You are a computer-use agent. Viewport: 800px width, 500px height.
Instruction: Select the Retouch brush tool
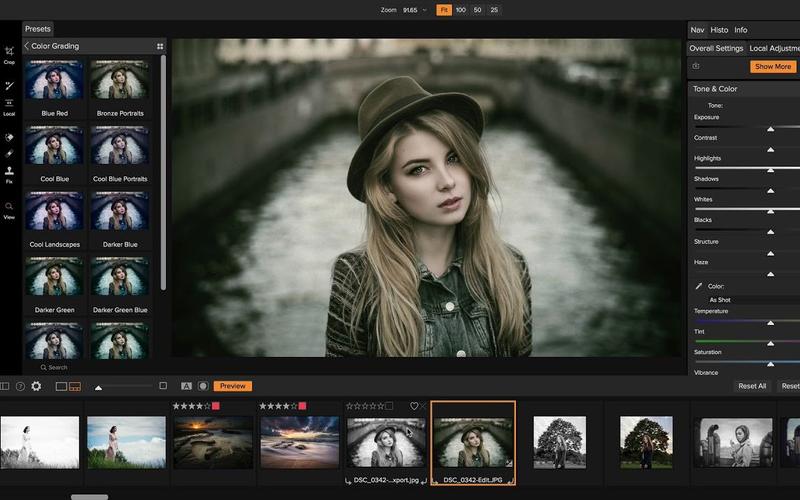(9, 154)
